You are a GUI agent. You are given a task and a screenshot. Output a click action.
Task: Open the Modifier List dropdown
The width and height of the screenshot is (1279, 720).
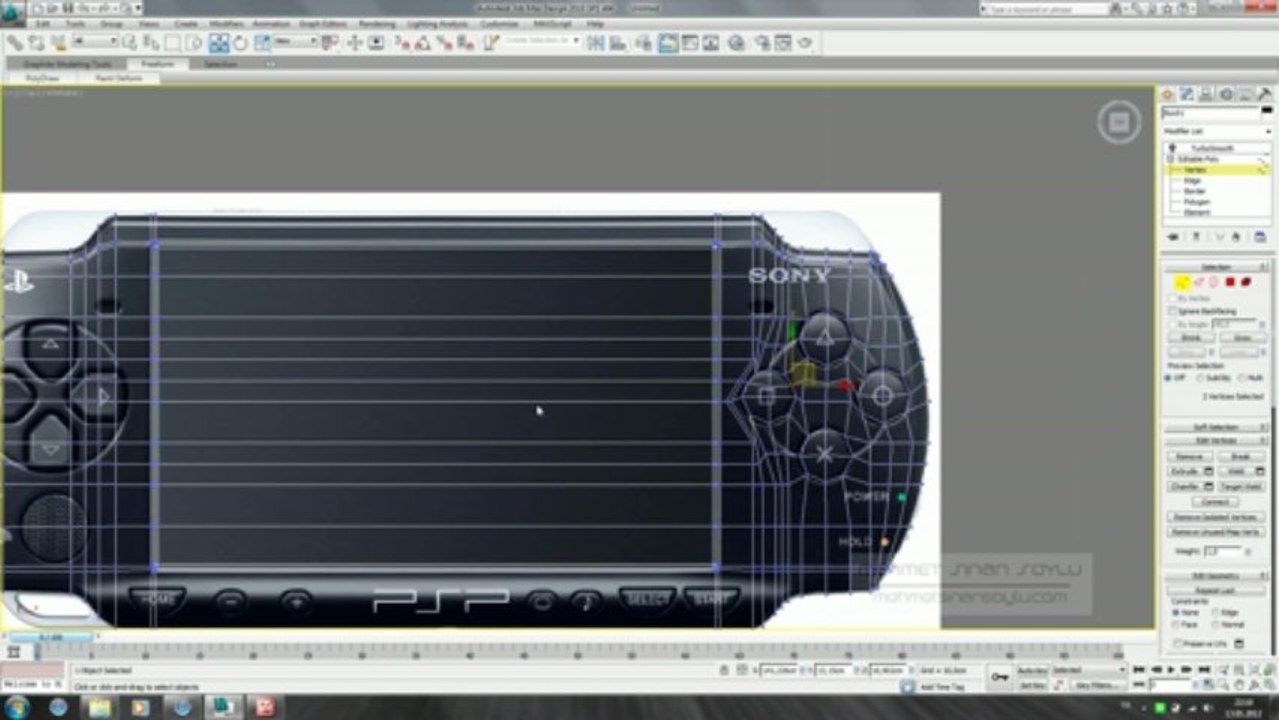1217,131
